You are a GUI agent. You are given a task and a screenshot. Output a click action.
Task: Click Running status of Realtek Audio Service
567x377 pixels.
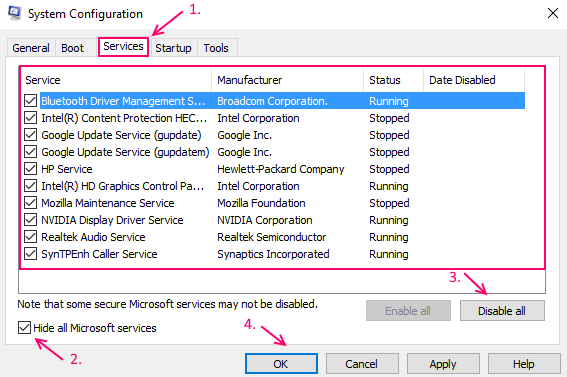[389, 237]
